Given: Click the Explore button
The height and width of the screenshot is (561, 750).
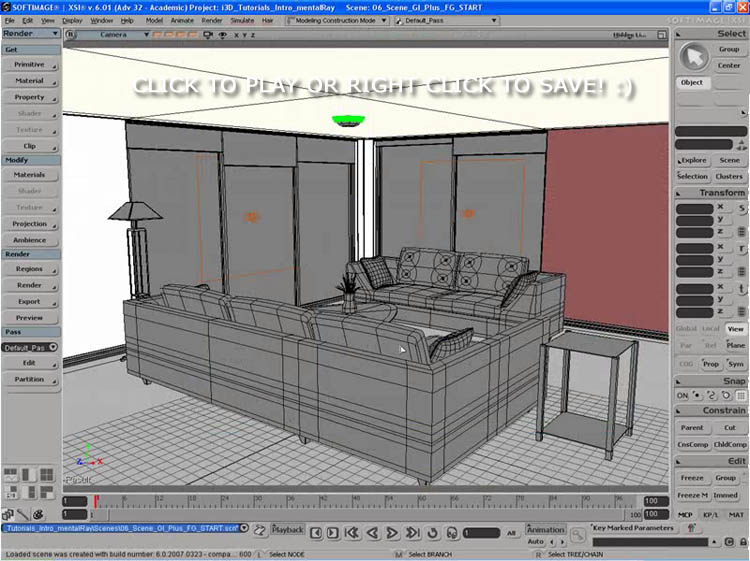Looking at the screenshot, I should click(693, 160).
